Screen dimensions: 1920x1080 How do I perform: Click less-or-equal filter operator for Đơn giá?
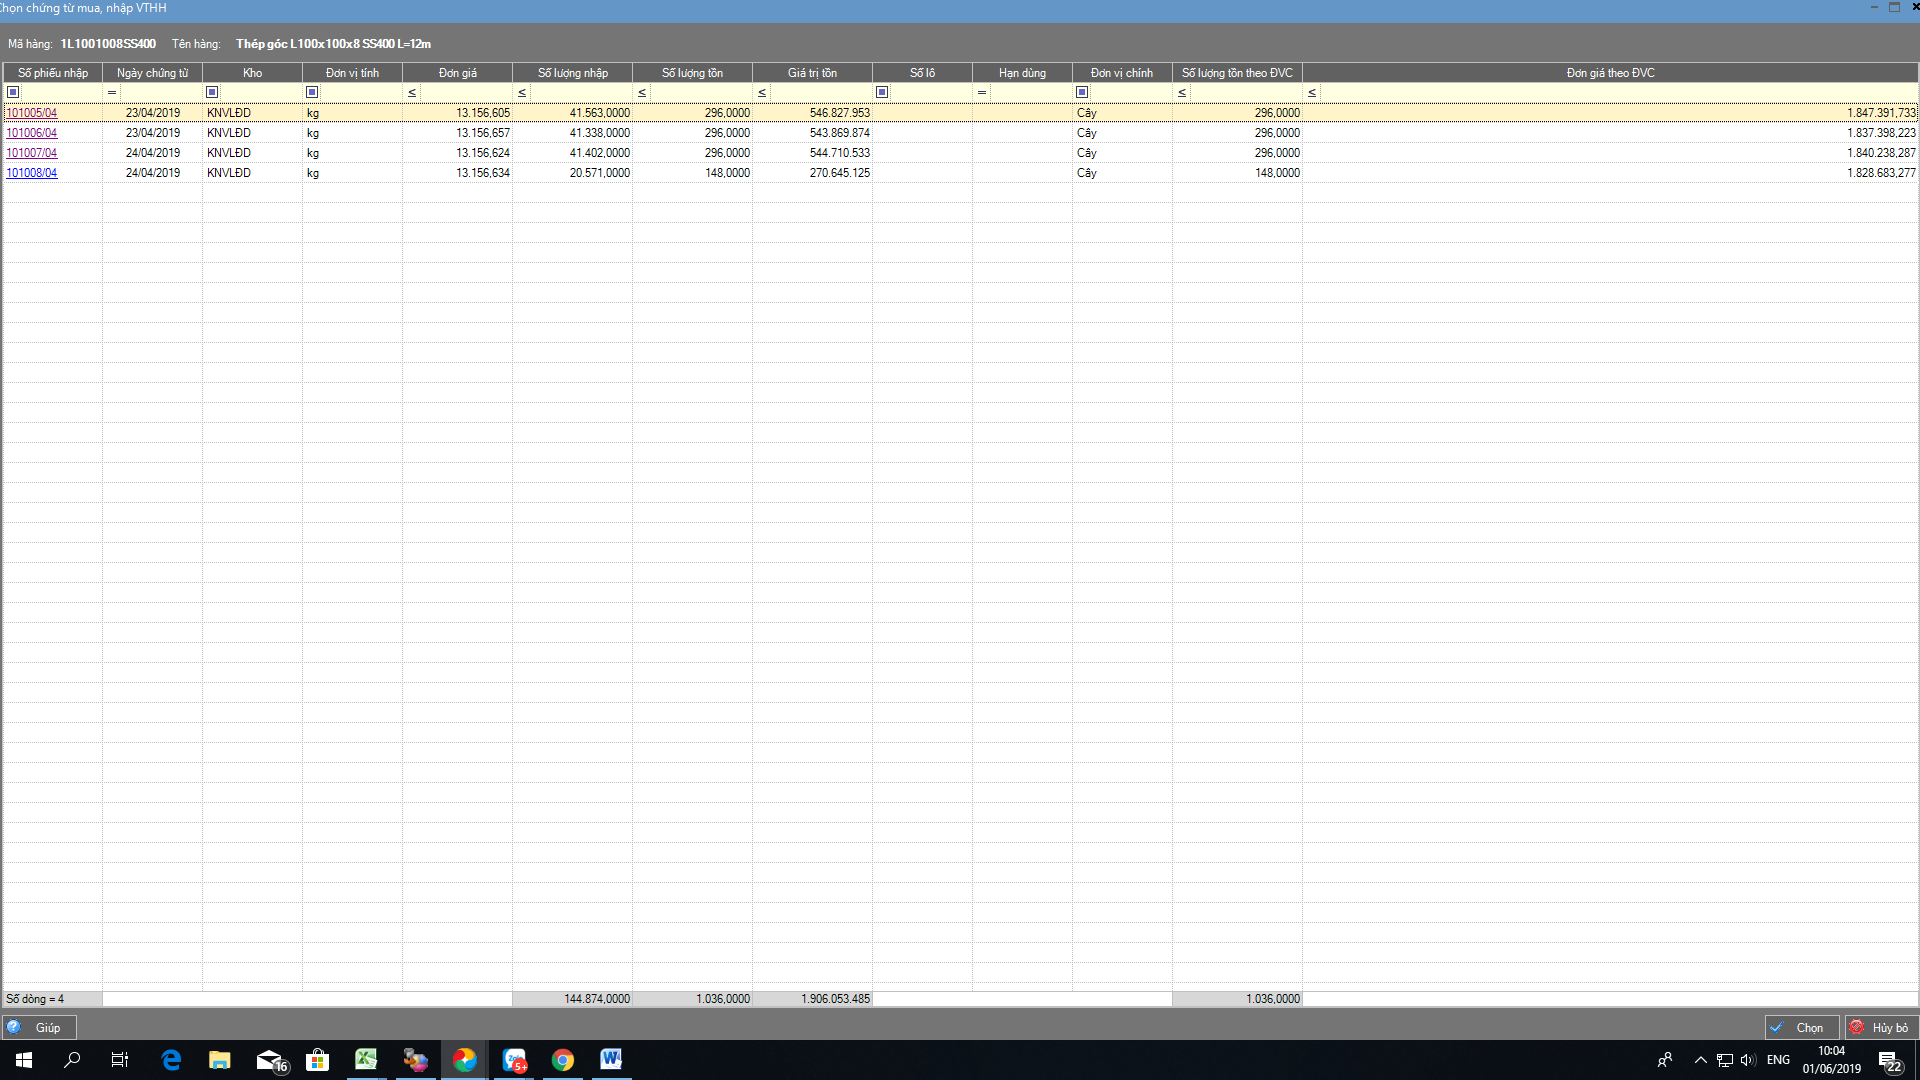[x=412, y=92]
